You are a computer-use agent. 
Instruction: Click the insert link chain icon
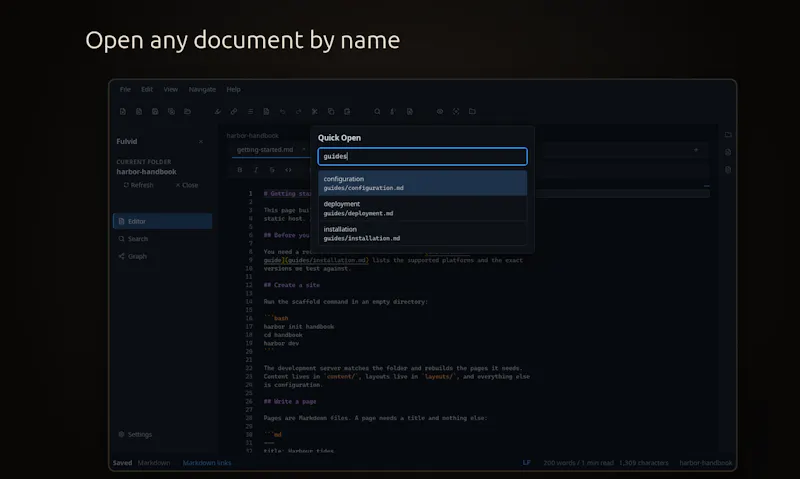[x=234, y=111]
